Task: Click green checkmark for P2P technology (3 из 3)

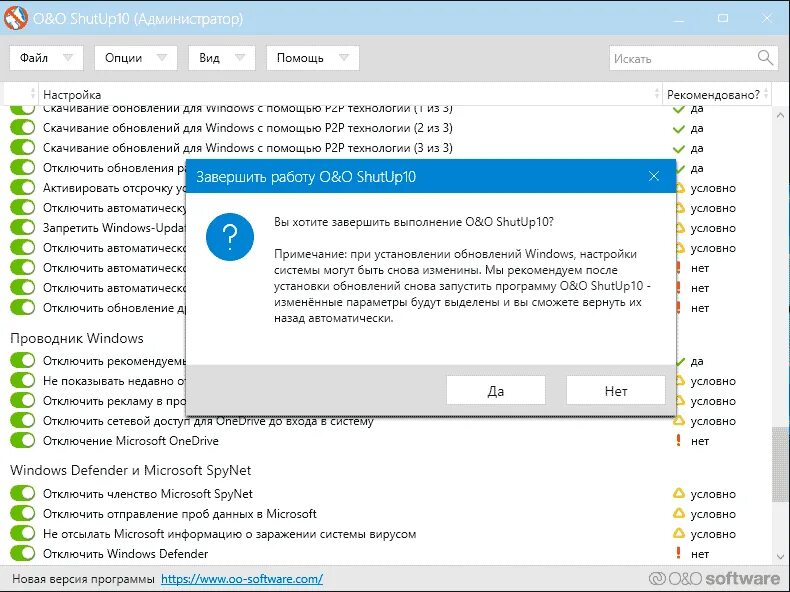Action: [x=679, y=149]
